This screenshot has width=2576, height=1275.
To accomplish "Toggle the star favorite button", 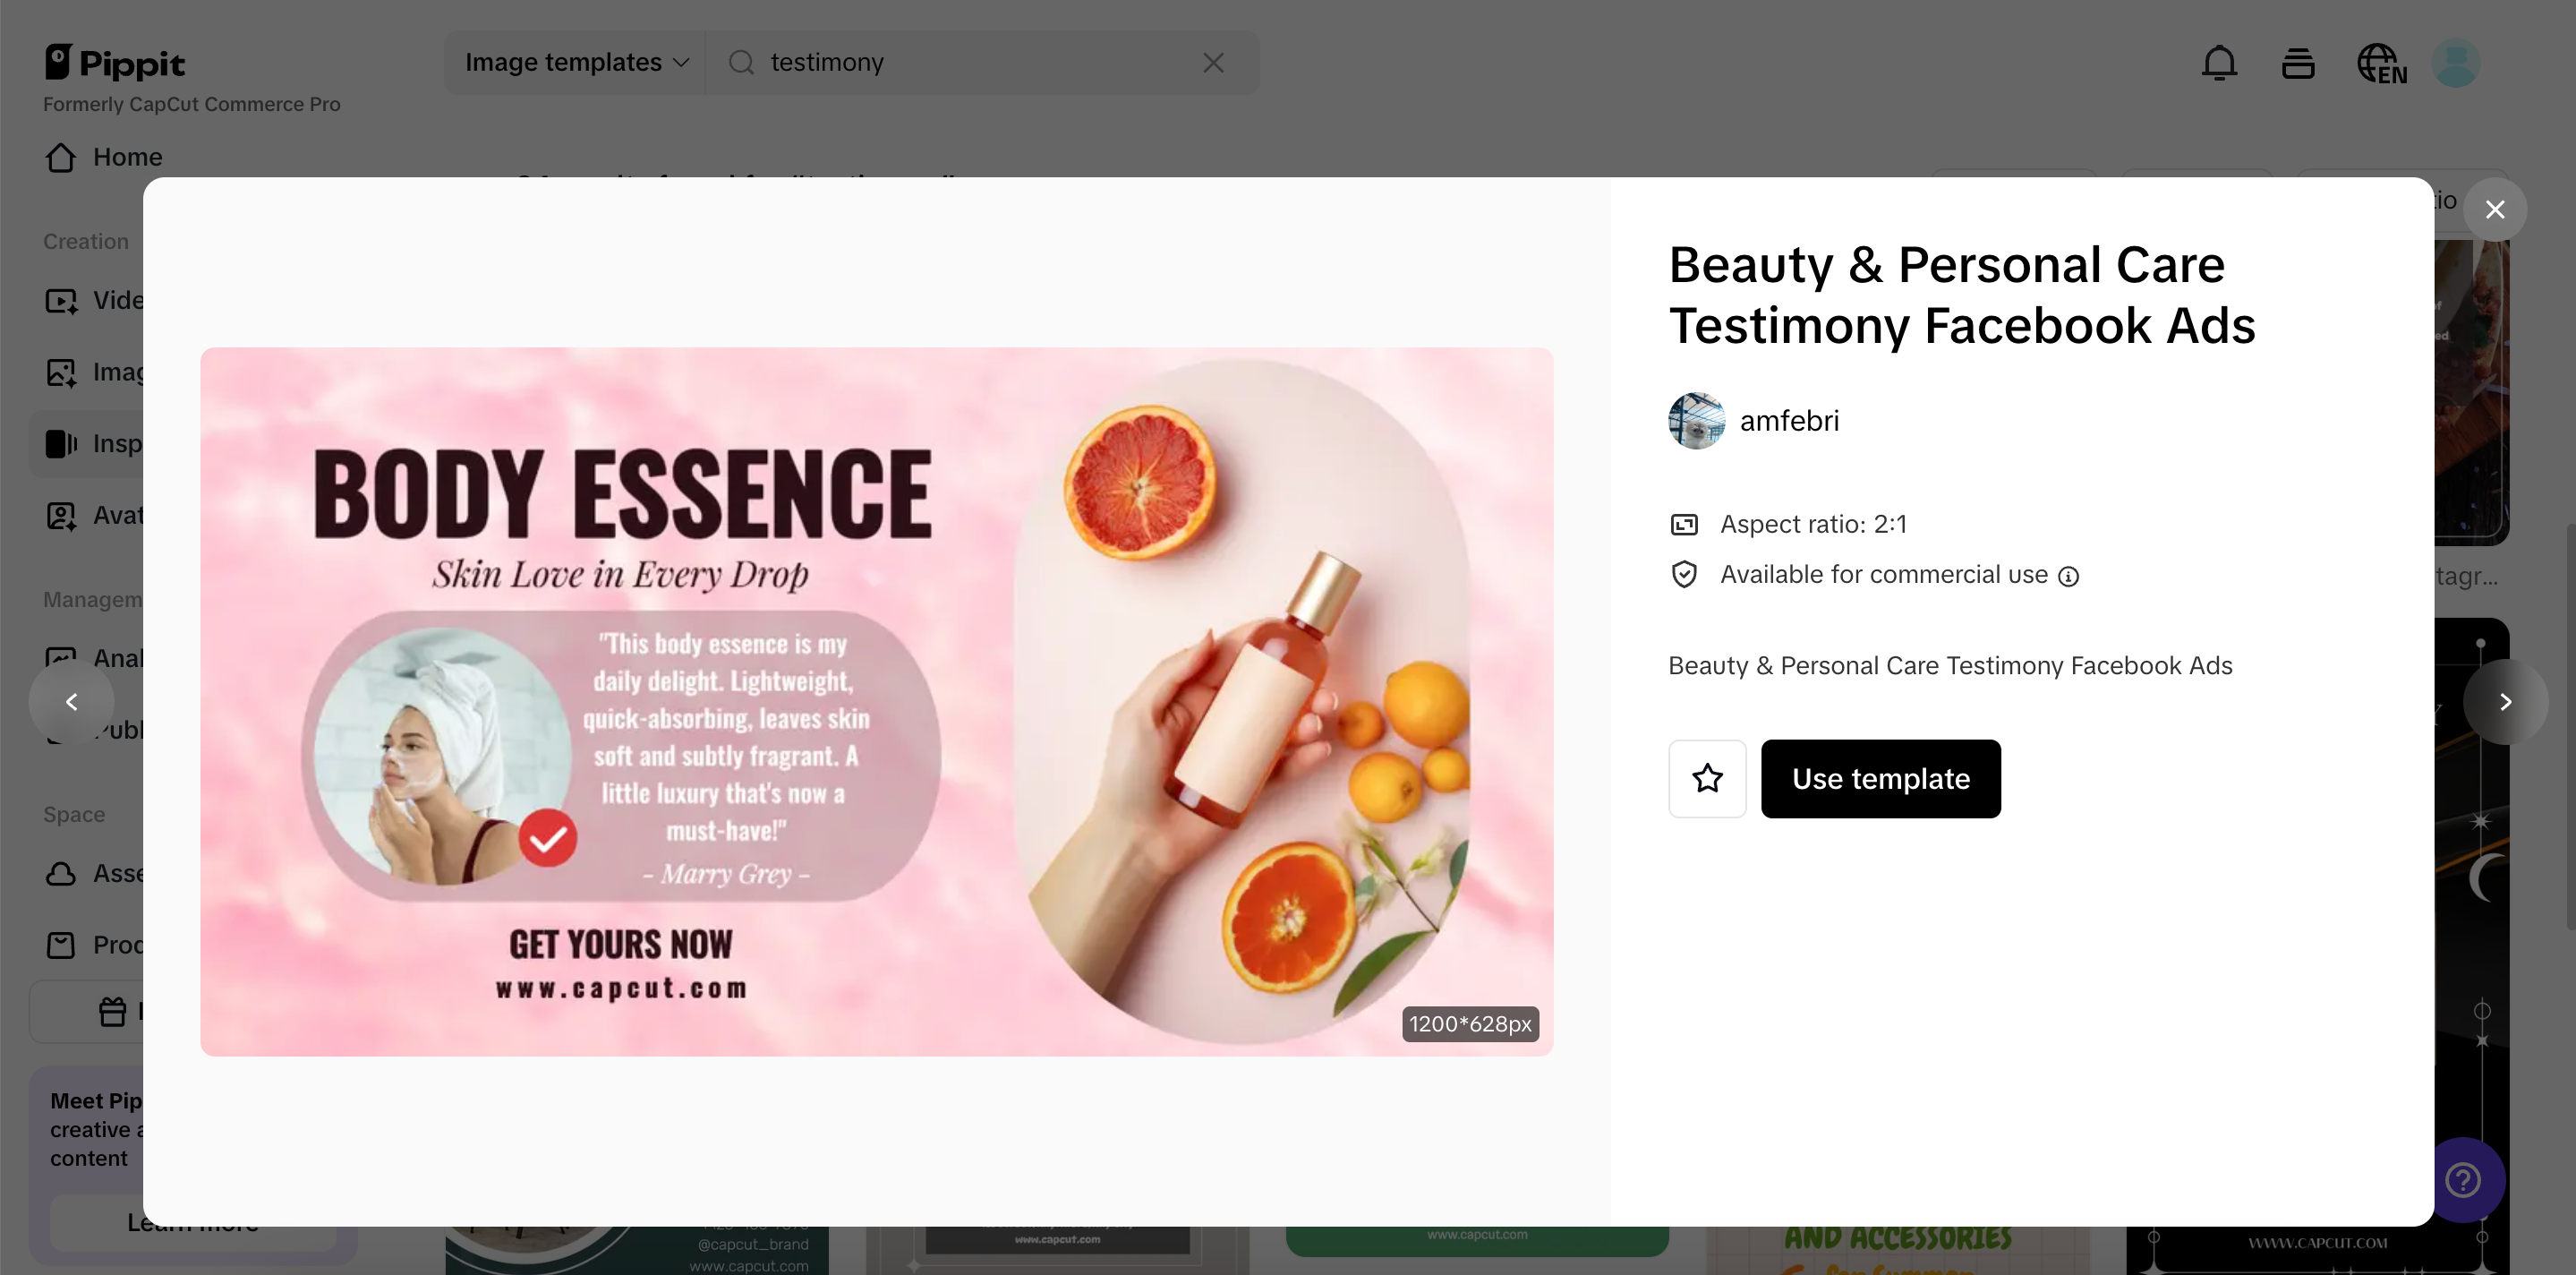I will point(1707,779).
